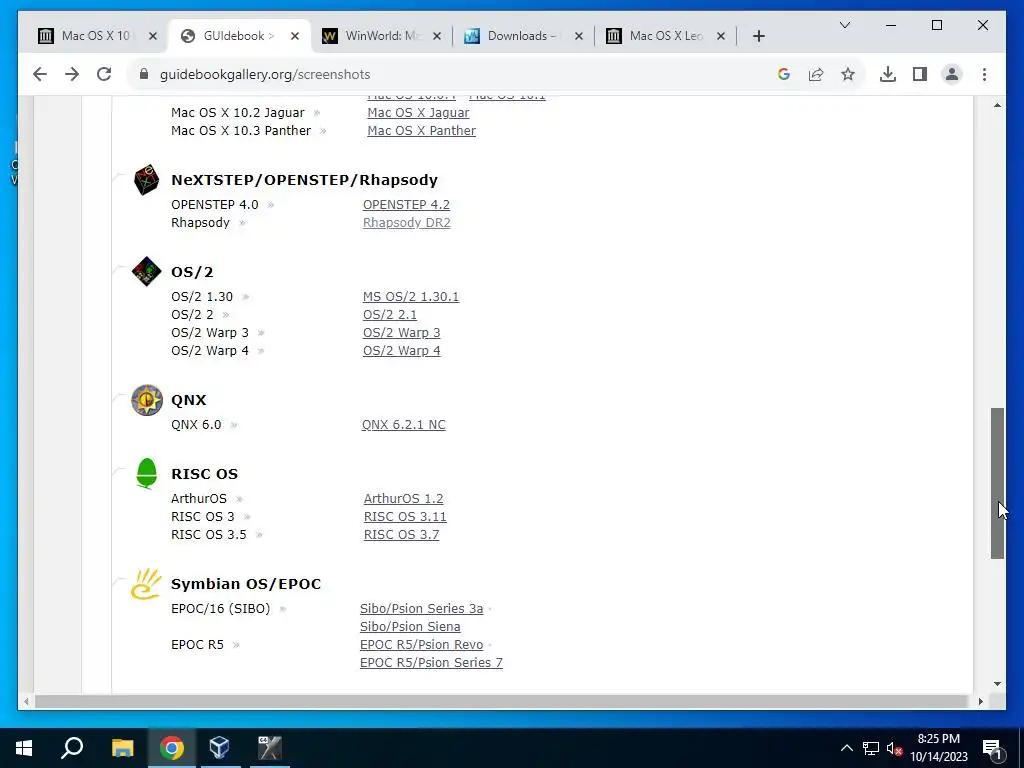Image resolution: width=1024 pixels, height=768 pixels.
Task: Open notification center icon
Action: (x=993, y=748)
